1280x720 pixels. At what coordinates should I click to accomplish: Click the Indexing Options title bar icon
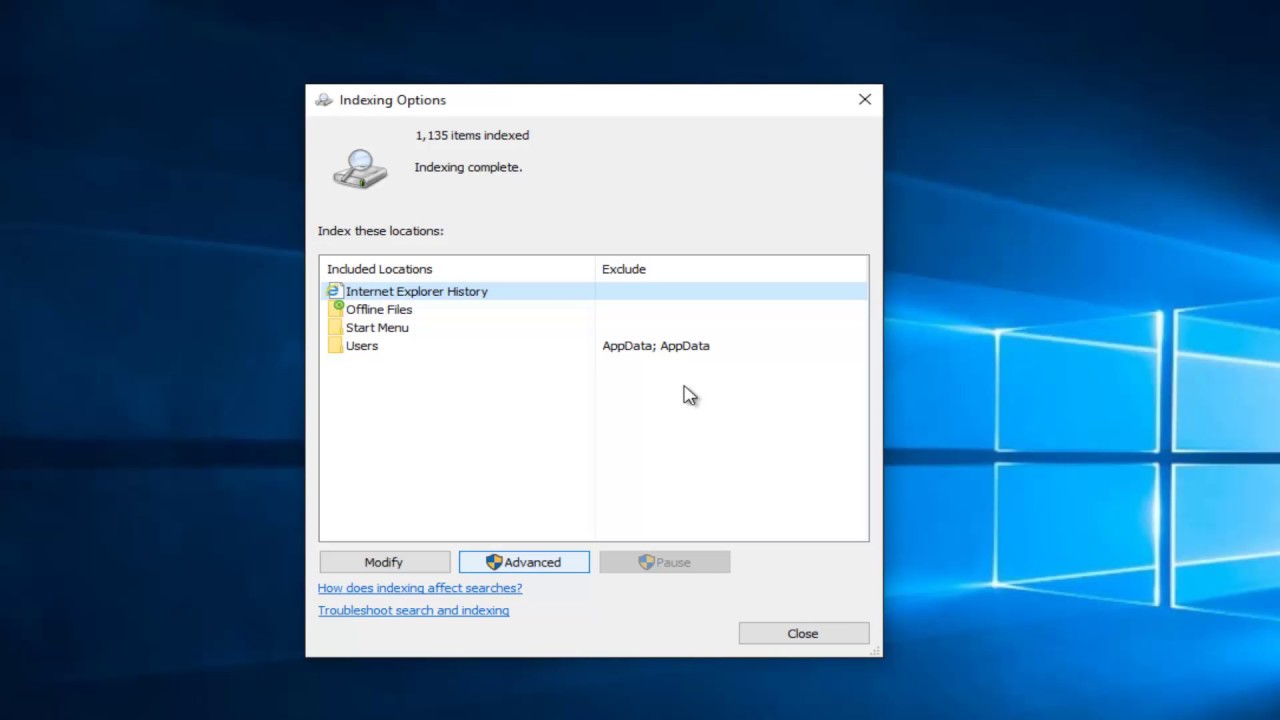[x=323, y=100]
